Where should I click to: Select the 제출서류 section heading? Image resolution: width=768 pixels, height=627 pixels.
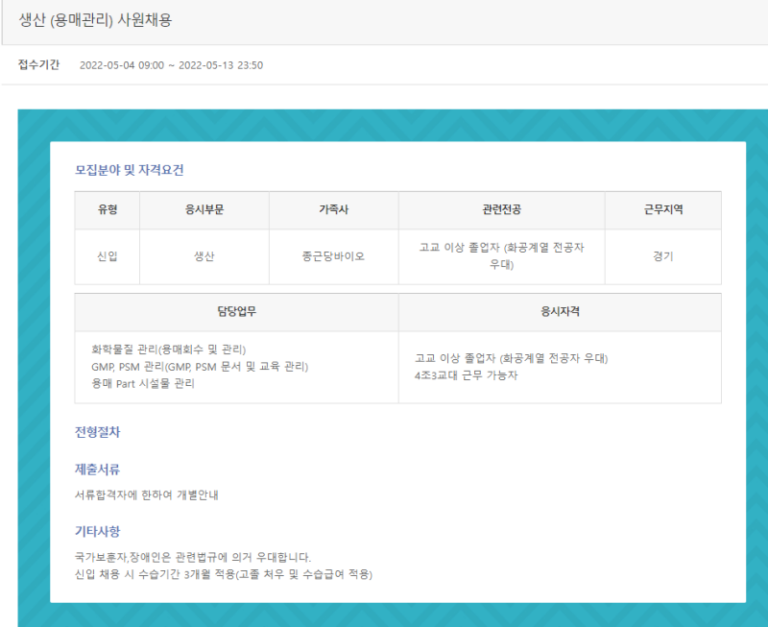(x=97, y=469)
